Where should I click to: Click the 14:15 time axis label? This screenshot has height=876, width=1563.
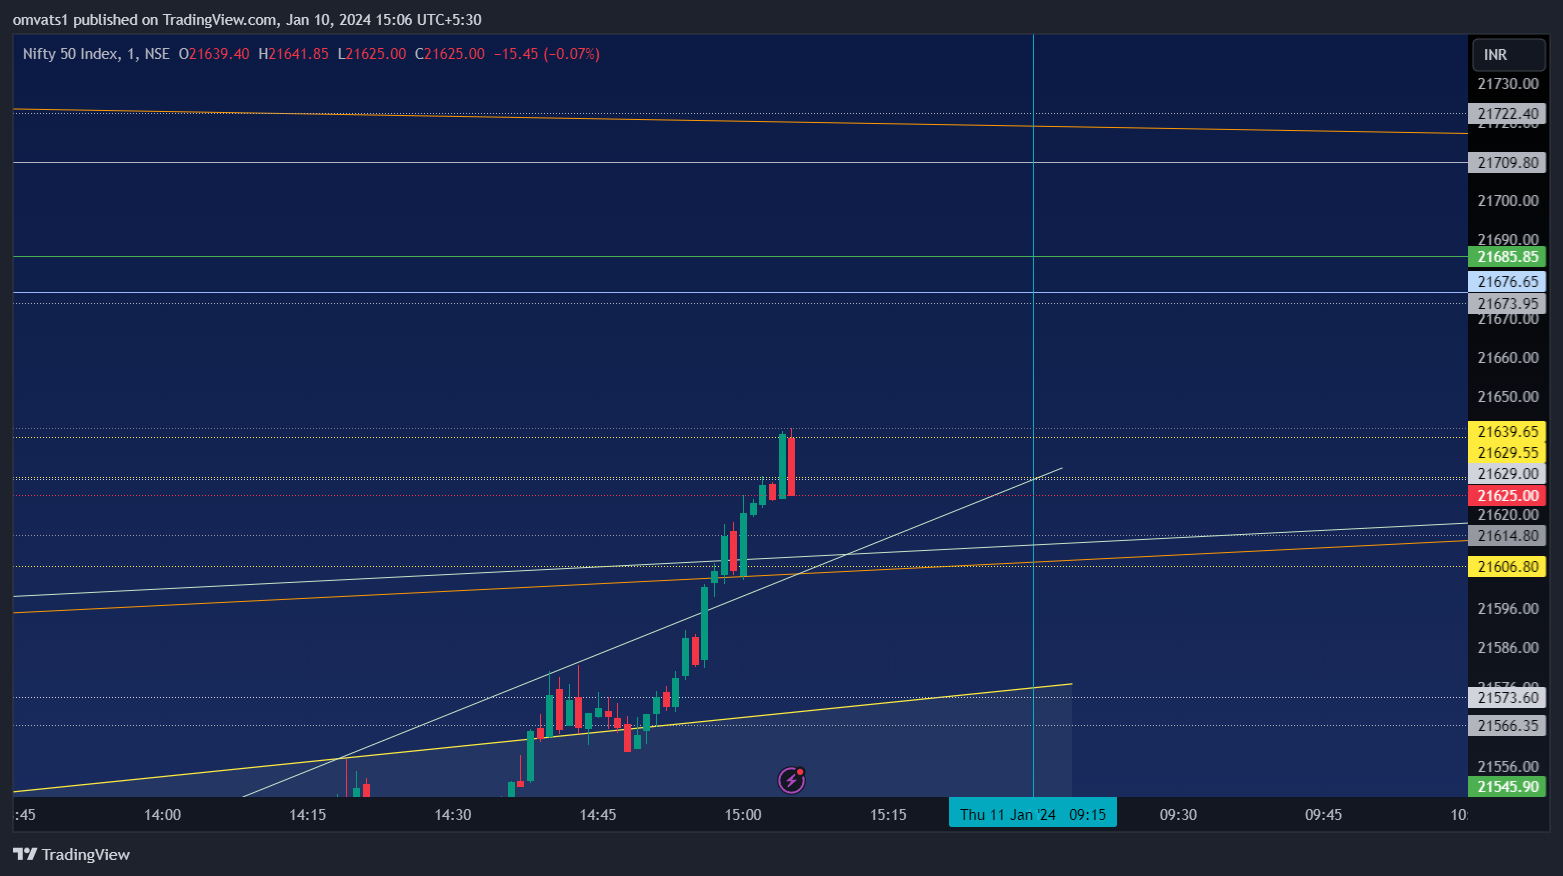308,815
